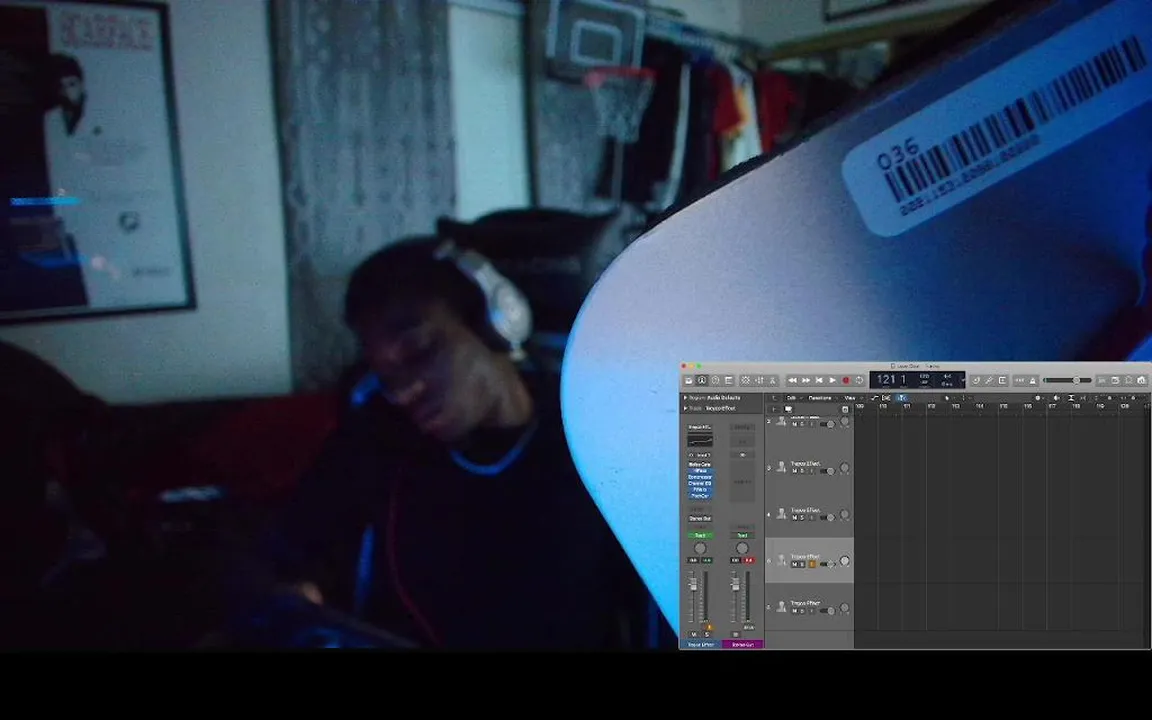Open Smart Controls from the control bar
The image size is (1152, 720).
coord(745,381)
